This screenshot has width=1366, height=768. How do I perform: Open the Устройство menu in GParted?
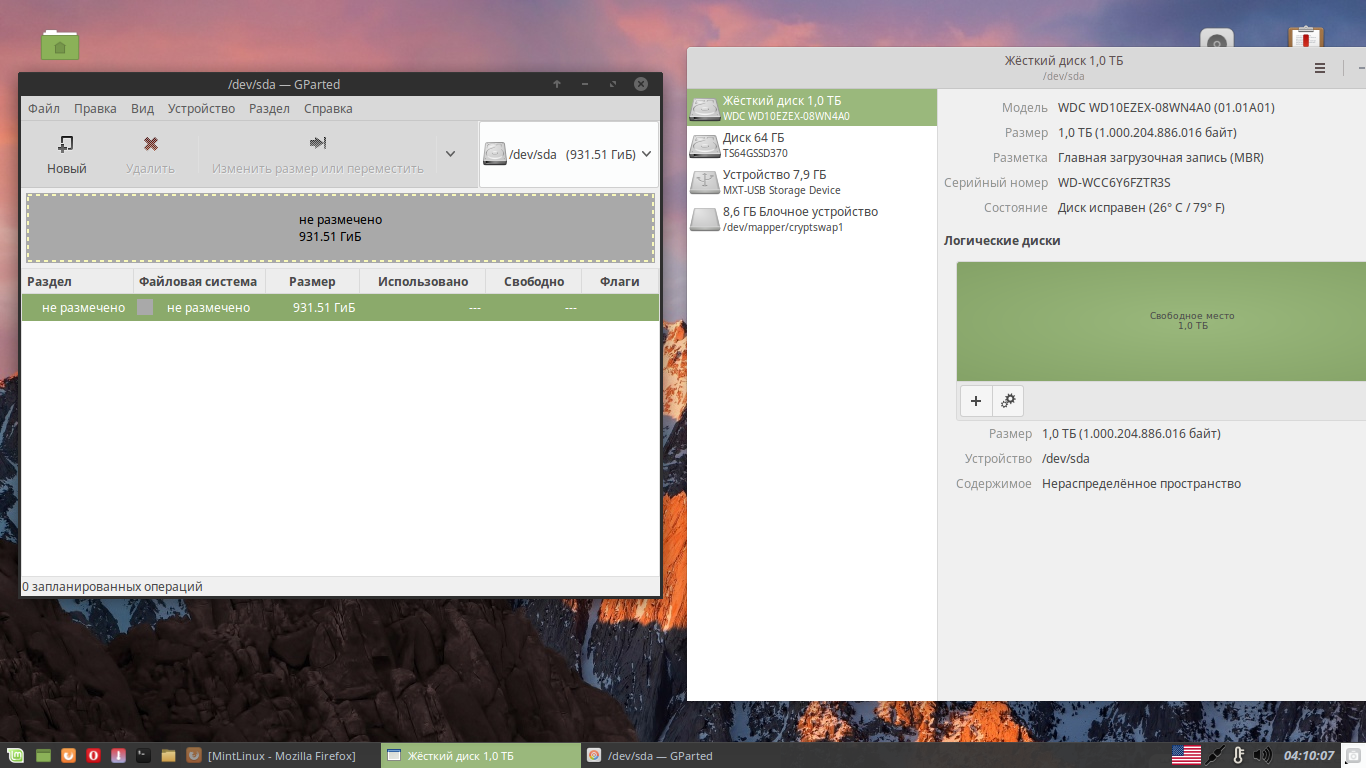coord(201,109)
